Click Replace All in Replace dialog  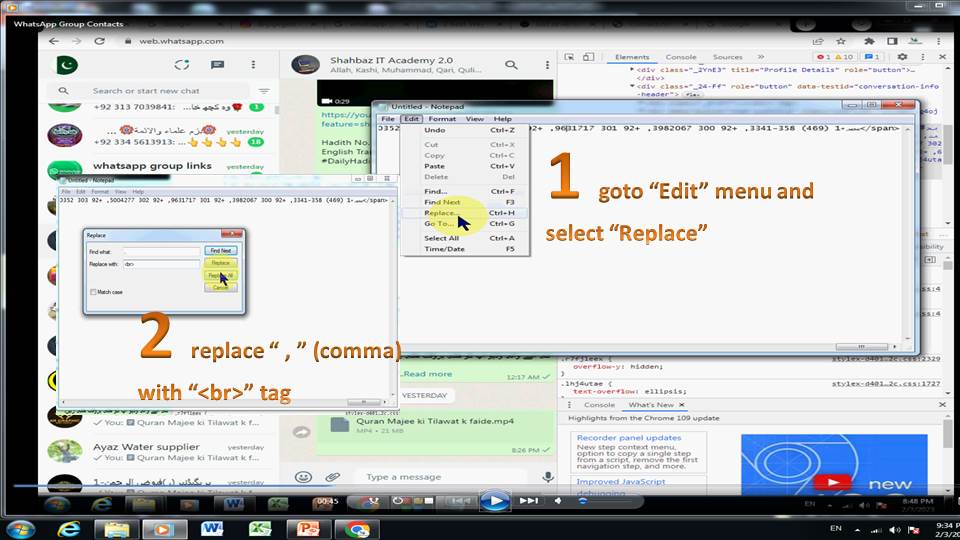click(x=220, y=276)
